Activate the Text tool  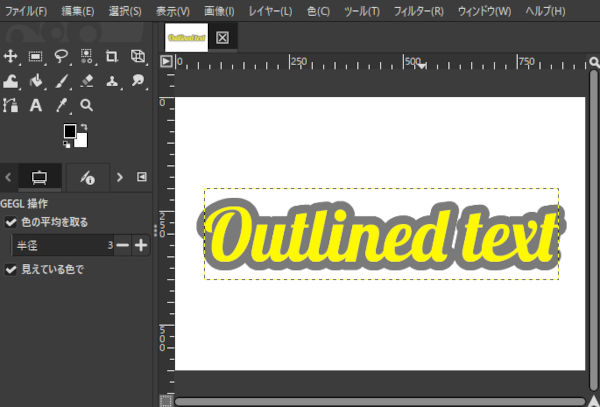click(x=36, y=105)
